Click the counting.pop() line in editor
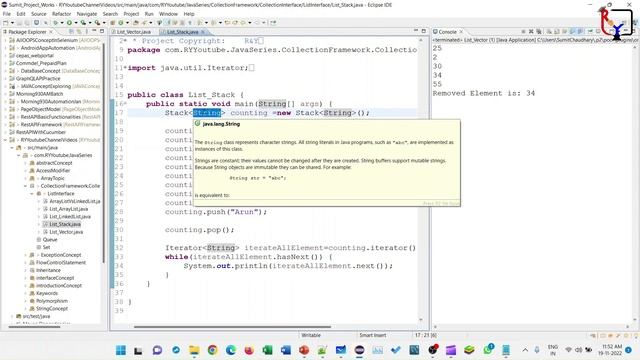 [x=200, y=230]
